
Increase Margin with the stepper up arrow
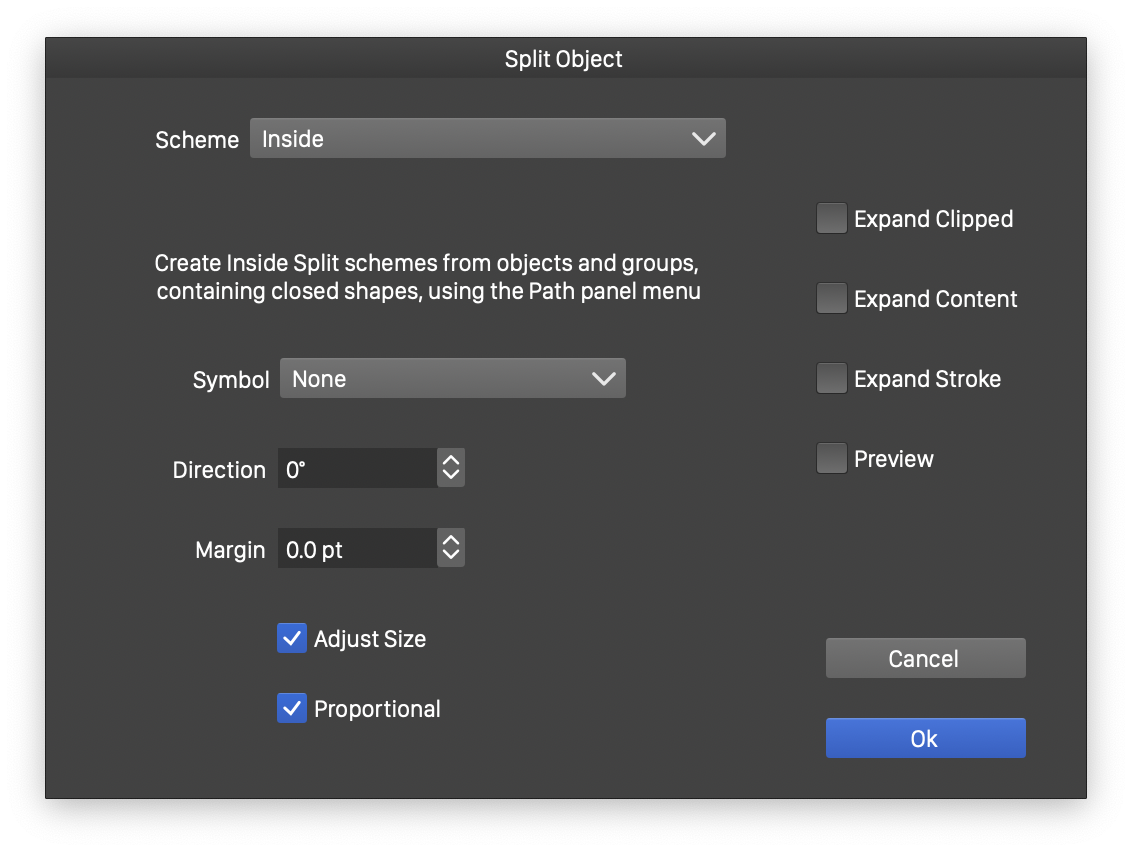pos(451,540)
